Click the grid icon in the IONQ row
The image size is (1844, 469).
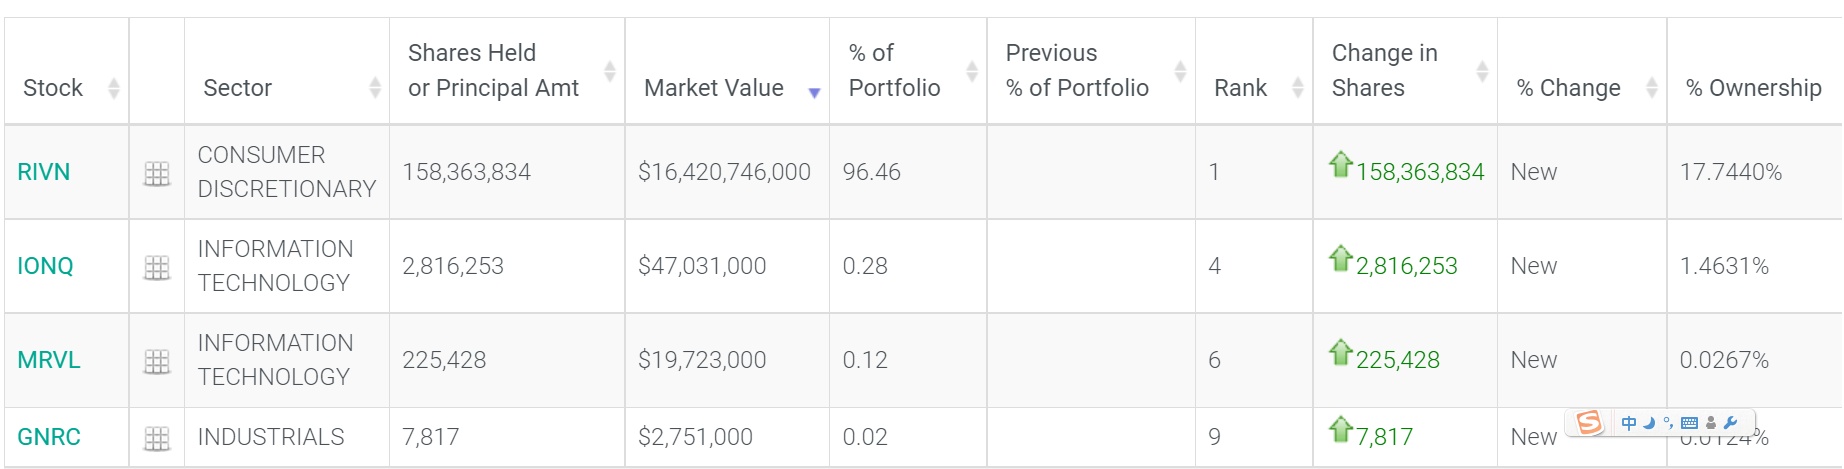[x=157, y=268]
